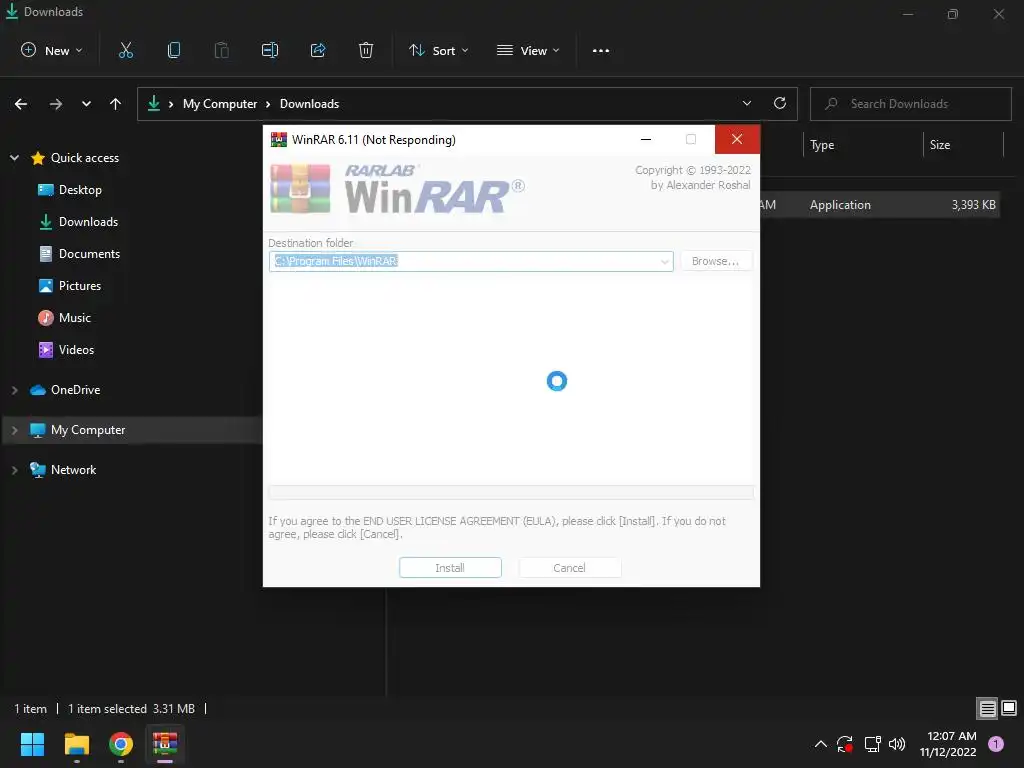1024x768 pixels.
Task: Click the Cancel button in WinRAR setup
Action: click(x=569, y=568)
